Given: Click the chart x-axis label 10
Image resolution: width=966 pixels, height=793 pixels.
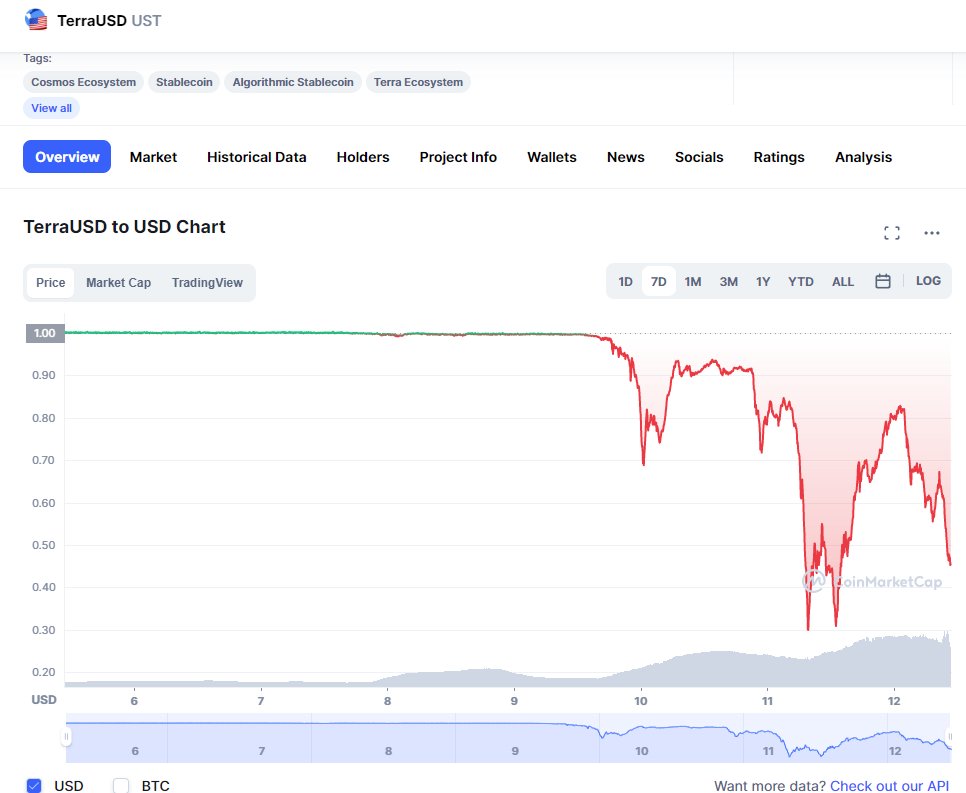Looking at the screenshot, I should (x=641, y=701).
